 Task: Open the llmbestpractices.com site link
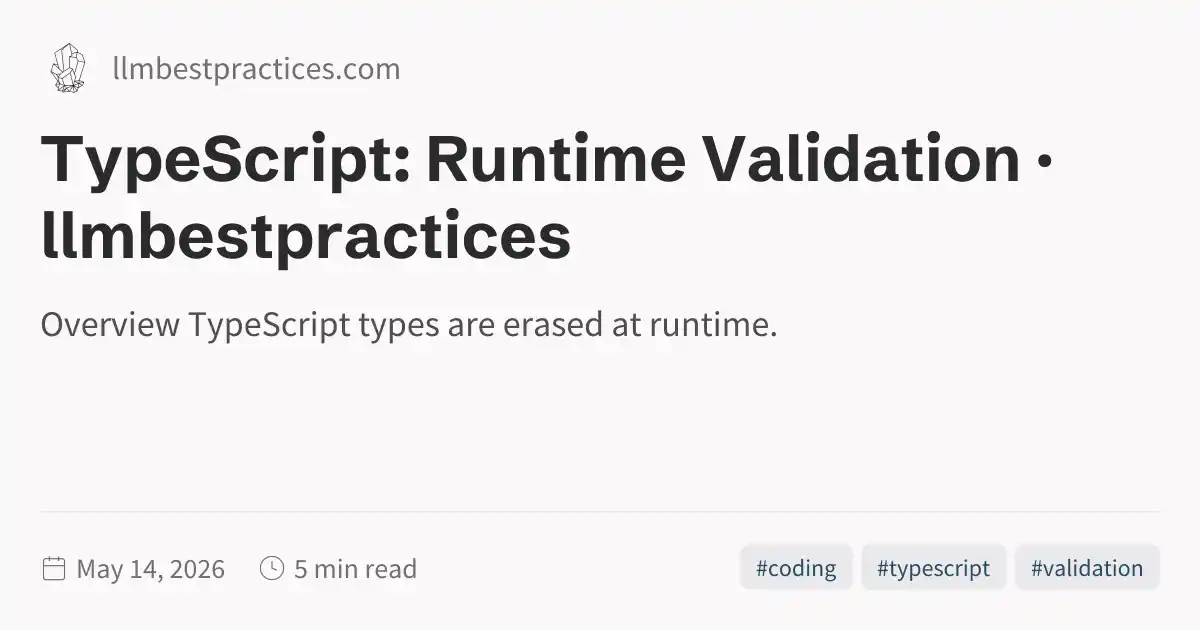pyautogui.click(x=256, y=69)
